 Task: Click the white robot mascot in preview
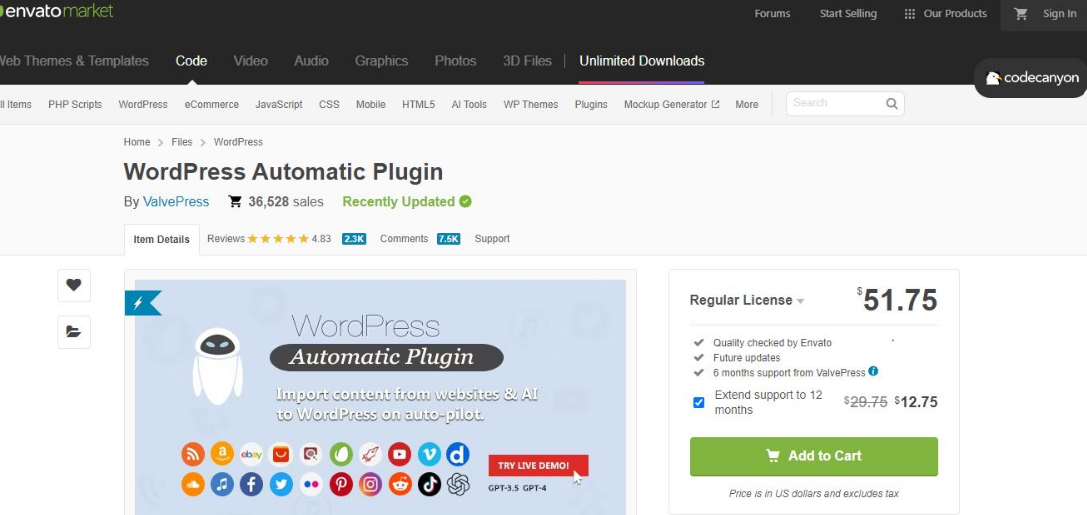[x=218, y=366]
